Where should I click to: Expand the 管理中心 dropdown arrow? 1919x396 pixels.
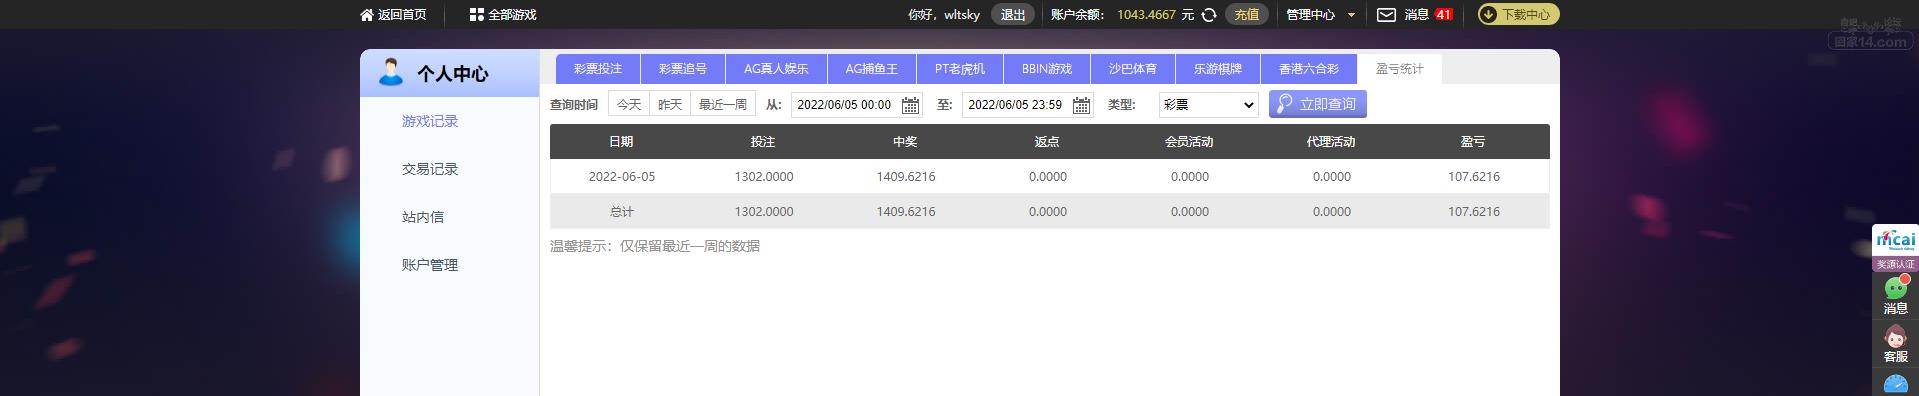(x=1352, y=15)
